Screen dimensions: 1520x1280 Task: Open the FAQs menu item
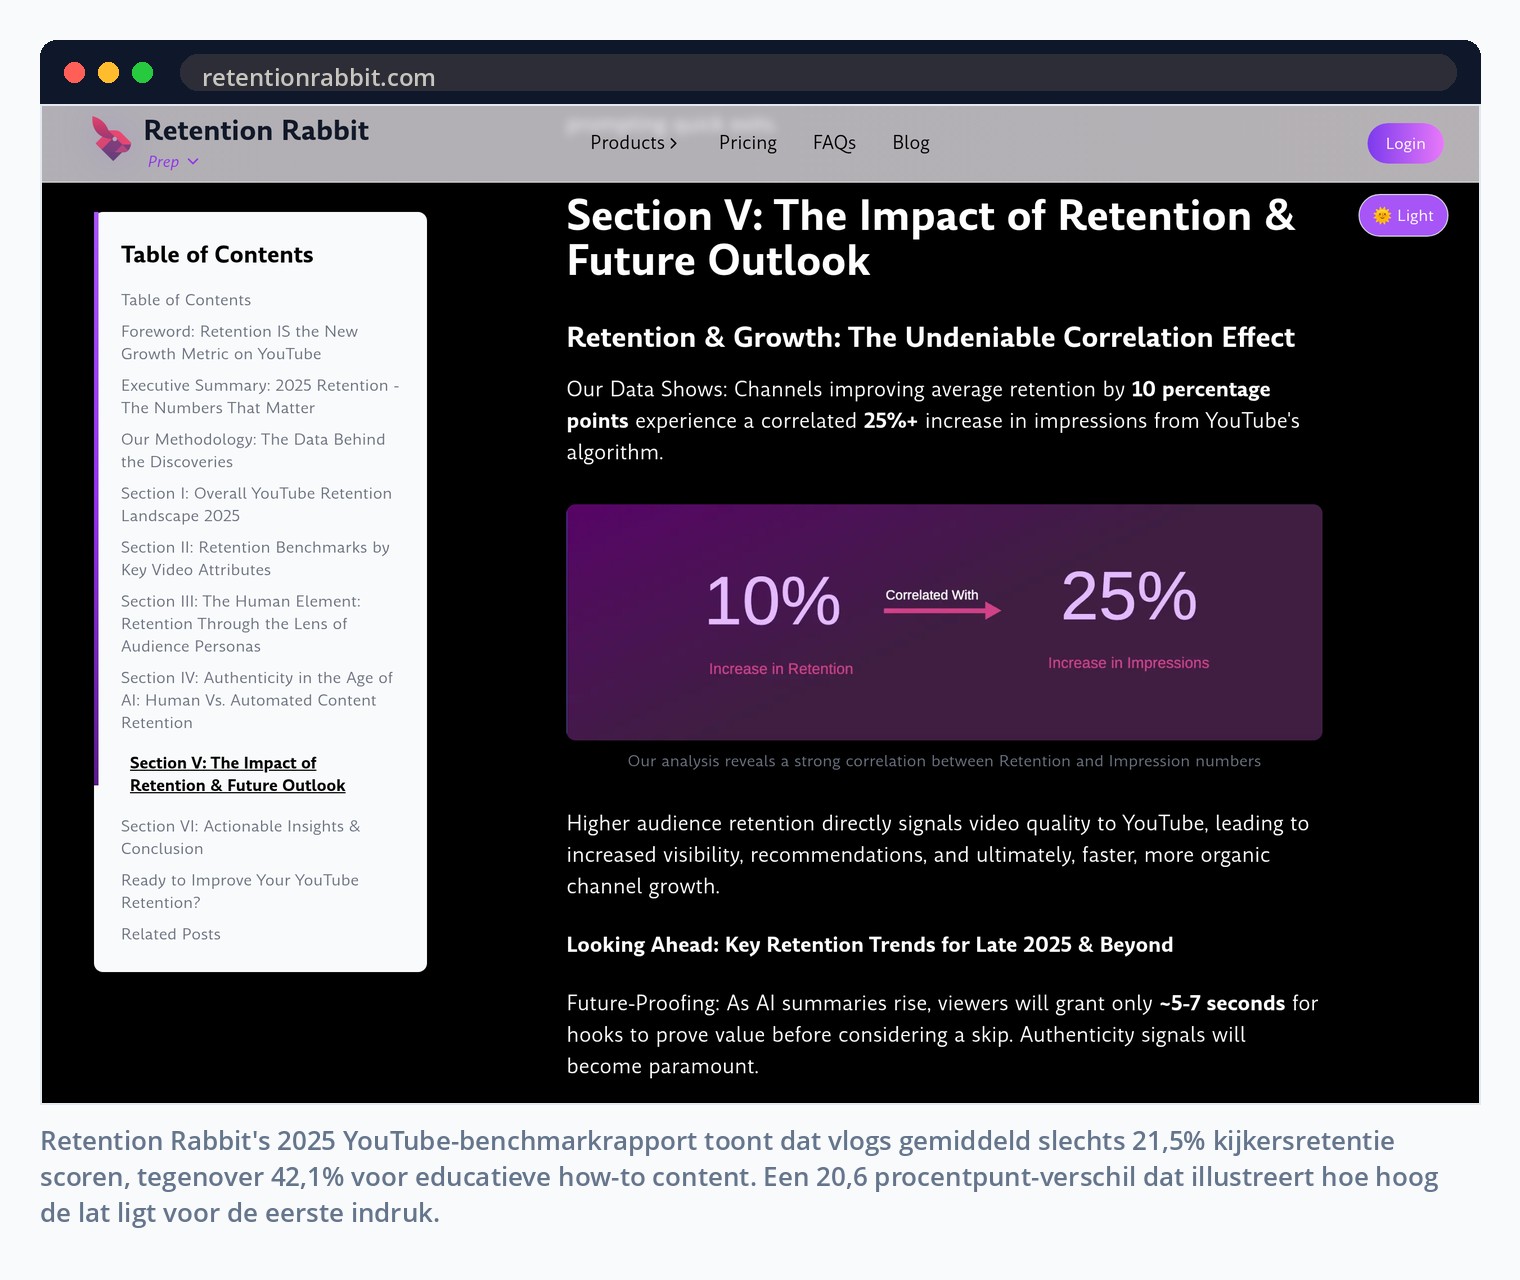[x=834, y=142]
